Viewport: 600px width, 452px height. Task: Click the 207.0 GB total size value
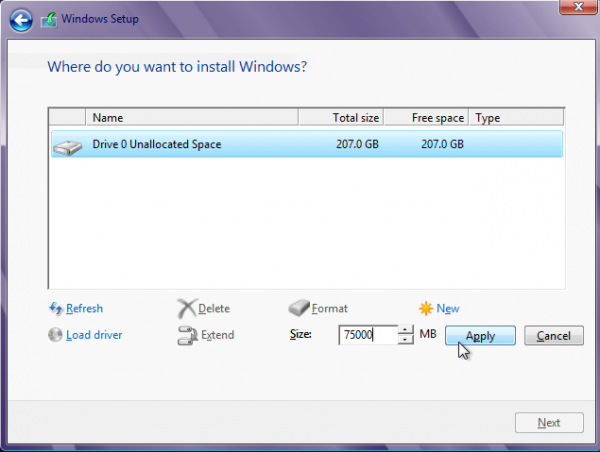(x=357, y=144)
